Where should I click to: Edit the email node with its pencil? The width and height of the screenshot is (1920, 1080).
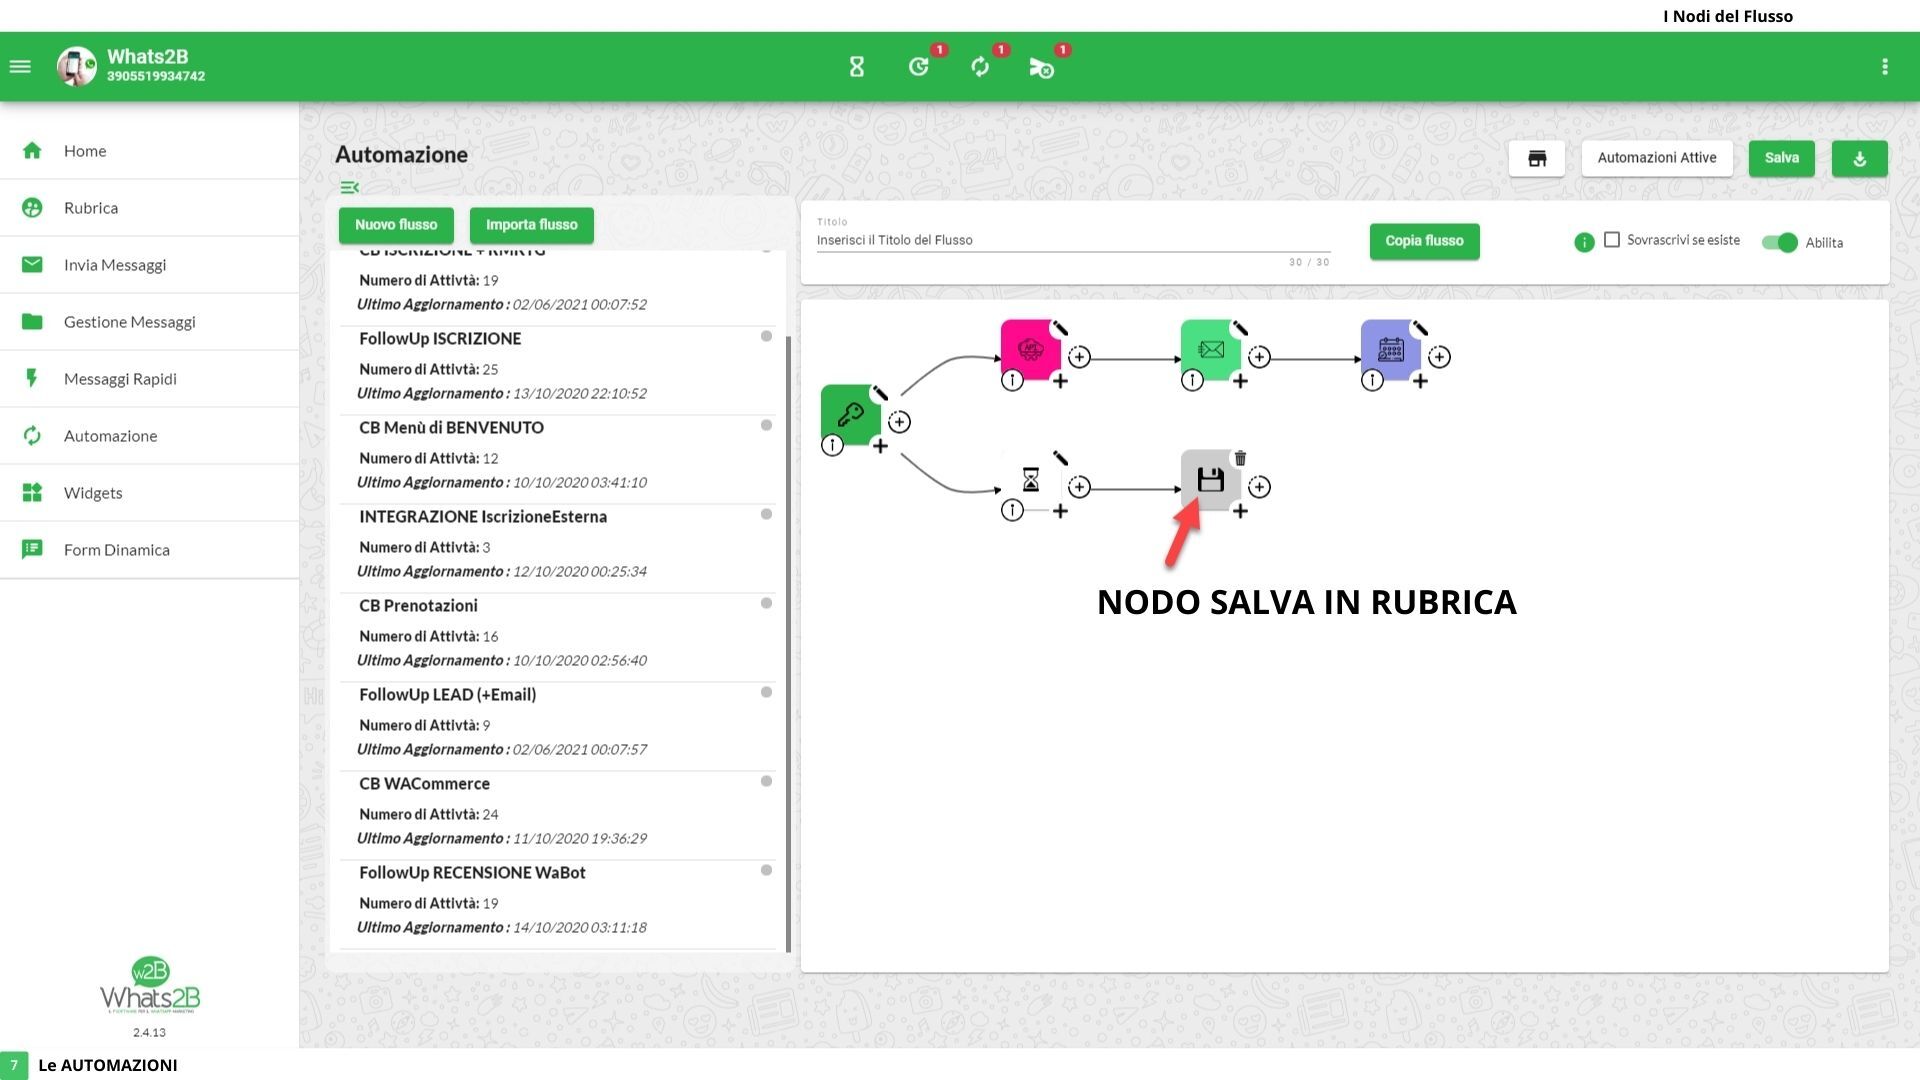(1240, 328)
